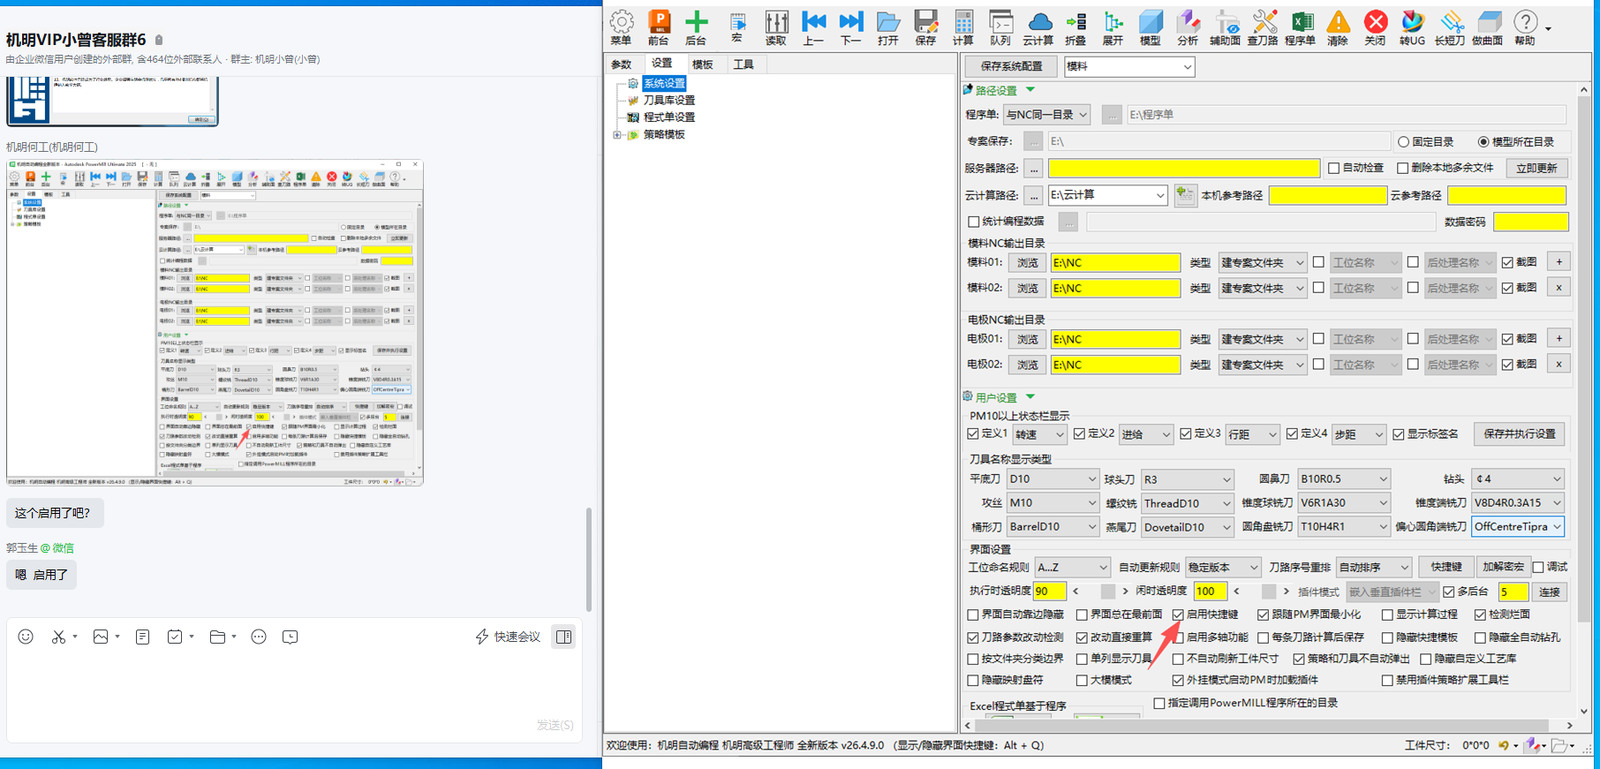Screen dimensions: 1600x769
Task: Start 计算 with the calculator icon
Action: tap(963, 27)
